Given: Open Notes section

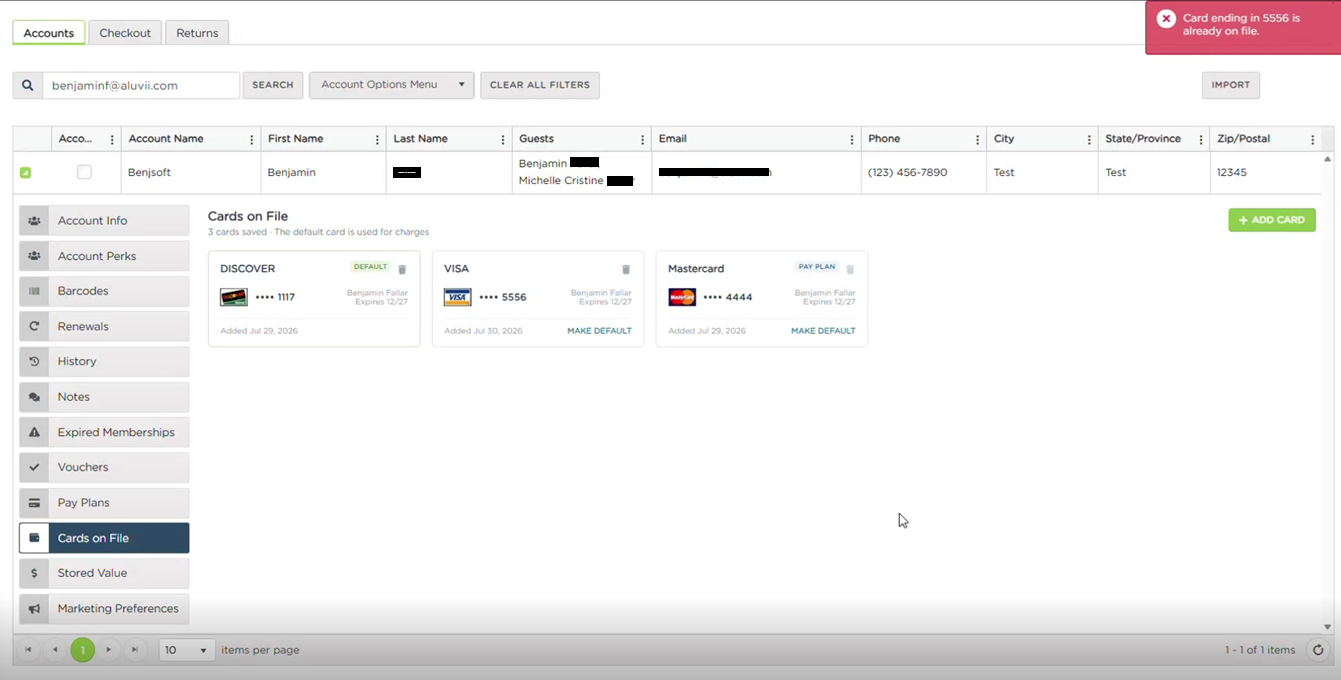Looking at the screenshot, I should click(104, 397).
